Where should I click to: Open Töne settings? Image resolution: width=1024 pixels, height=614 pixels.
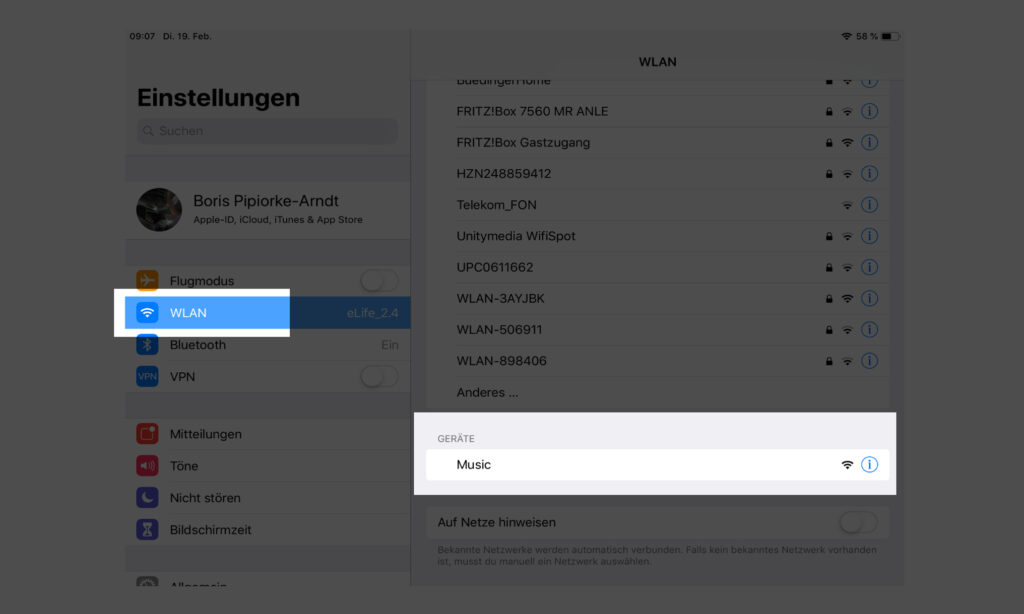point(268,466)
